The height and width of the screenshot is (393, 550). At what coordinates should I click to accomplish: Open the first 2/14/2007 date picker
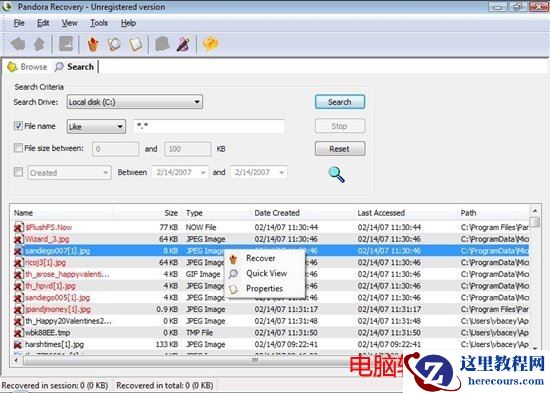click(180, 172)
